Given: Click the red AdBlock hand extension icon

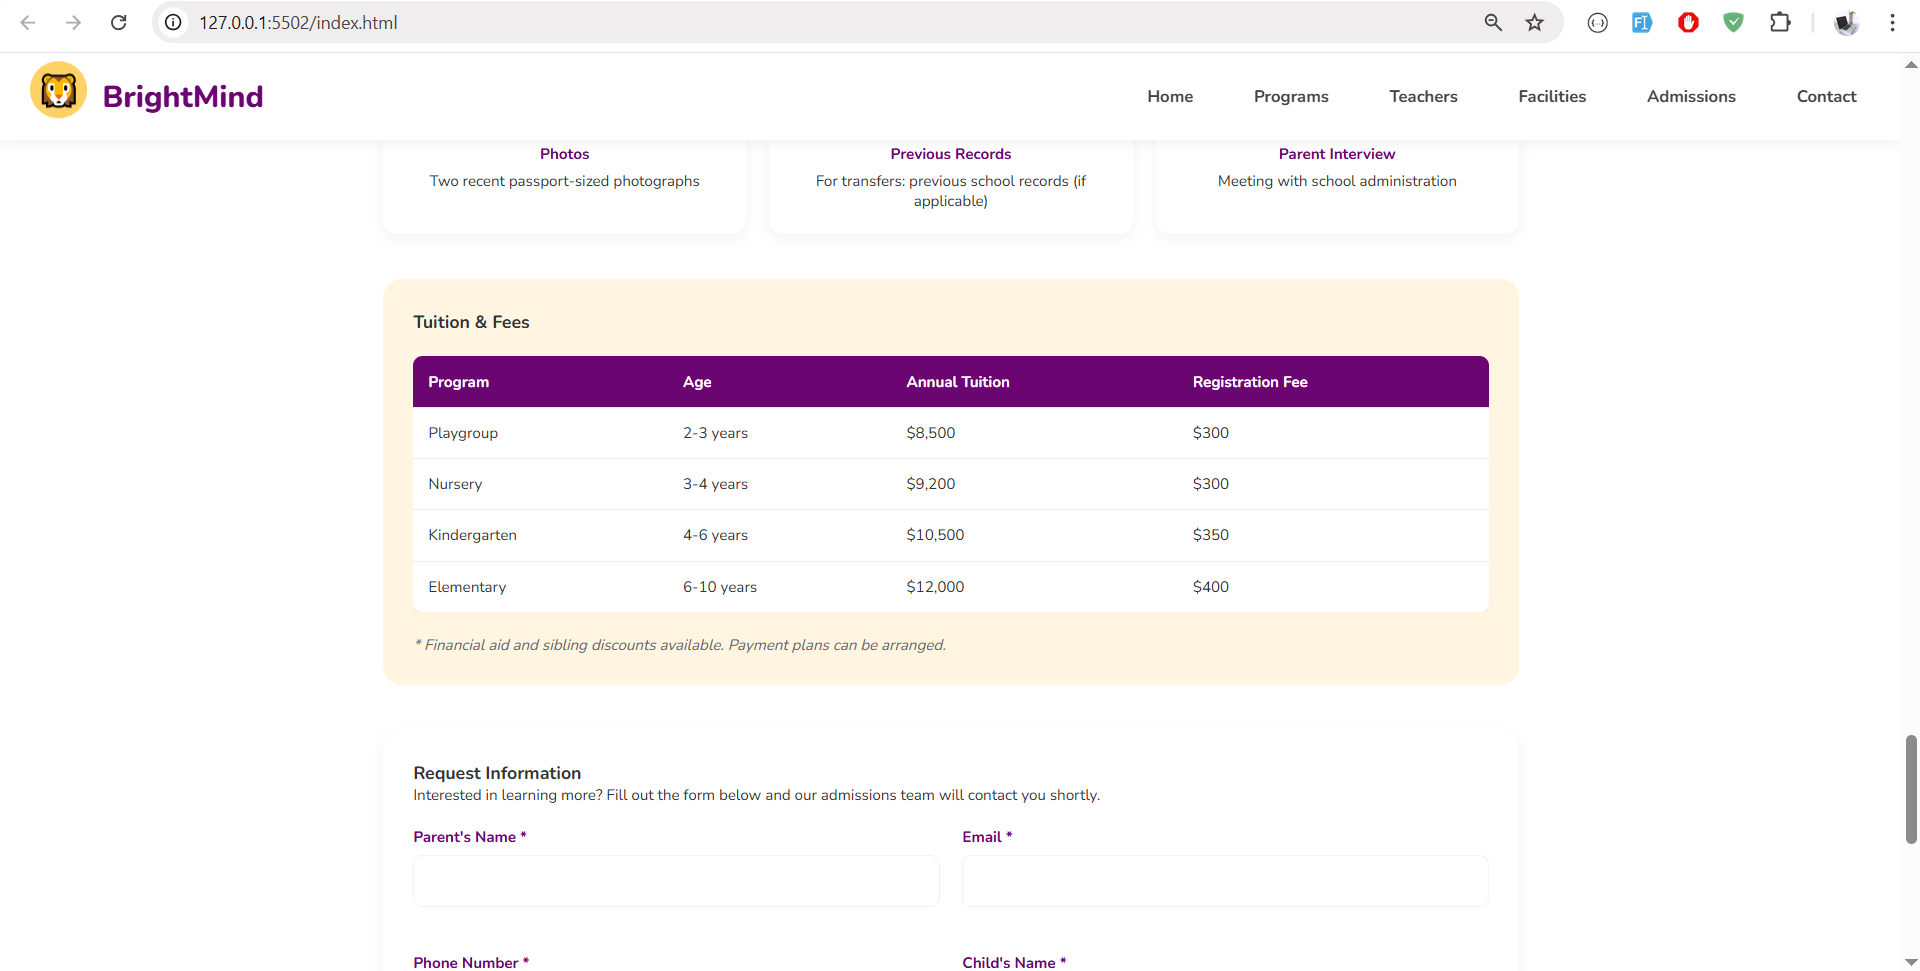Looking at the screenshot, I should point(1688,22).
